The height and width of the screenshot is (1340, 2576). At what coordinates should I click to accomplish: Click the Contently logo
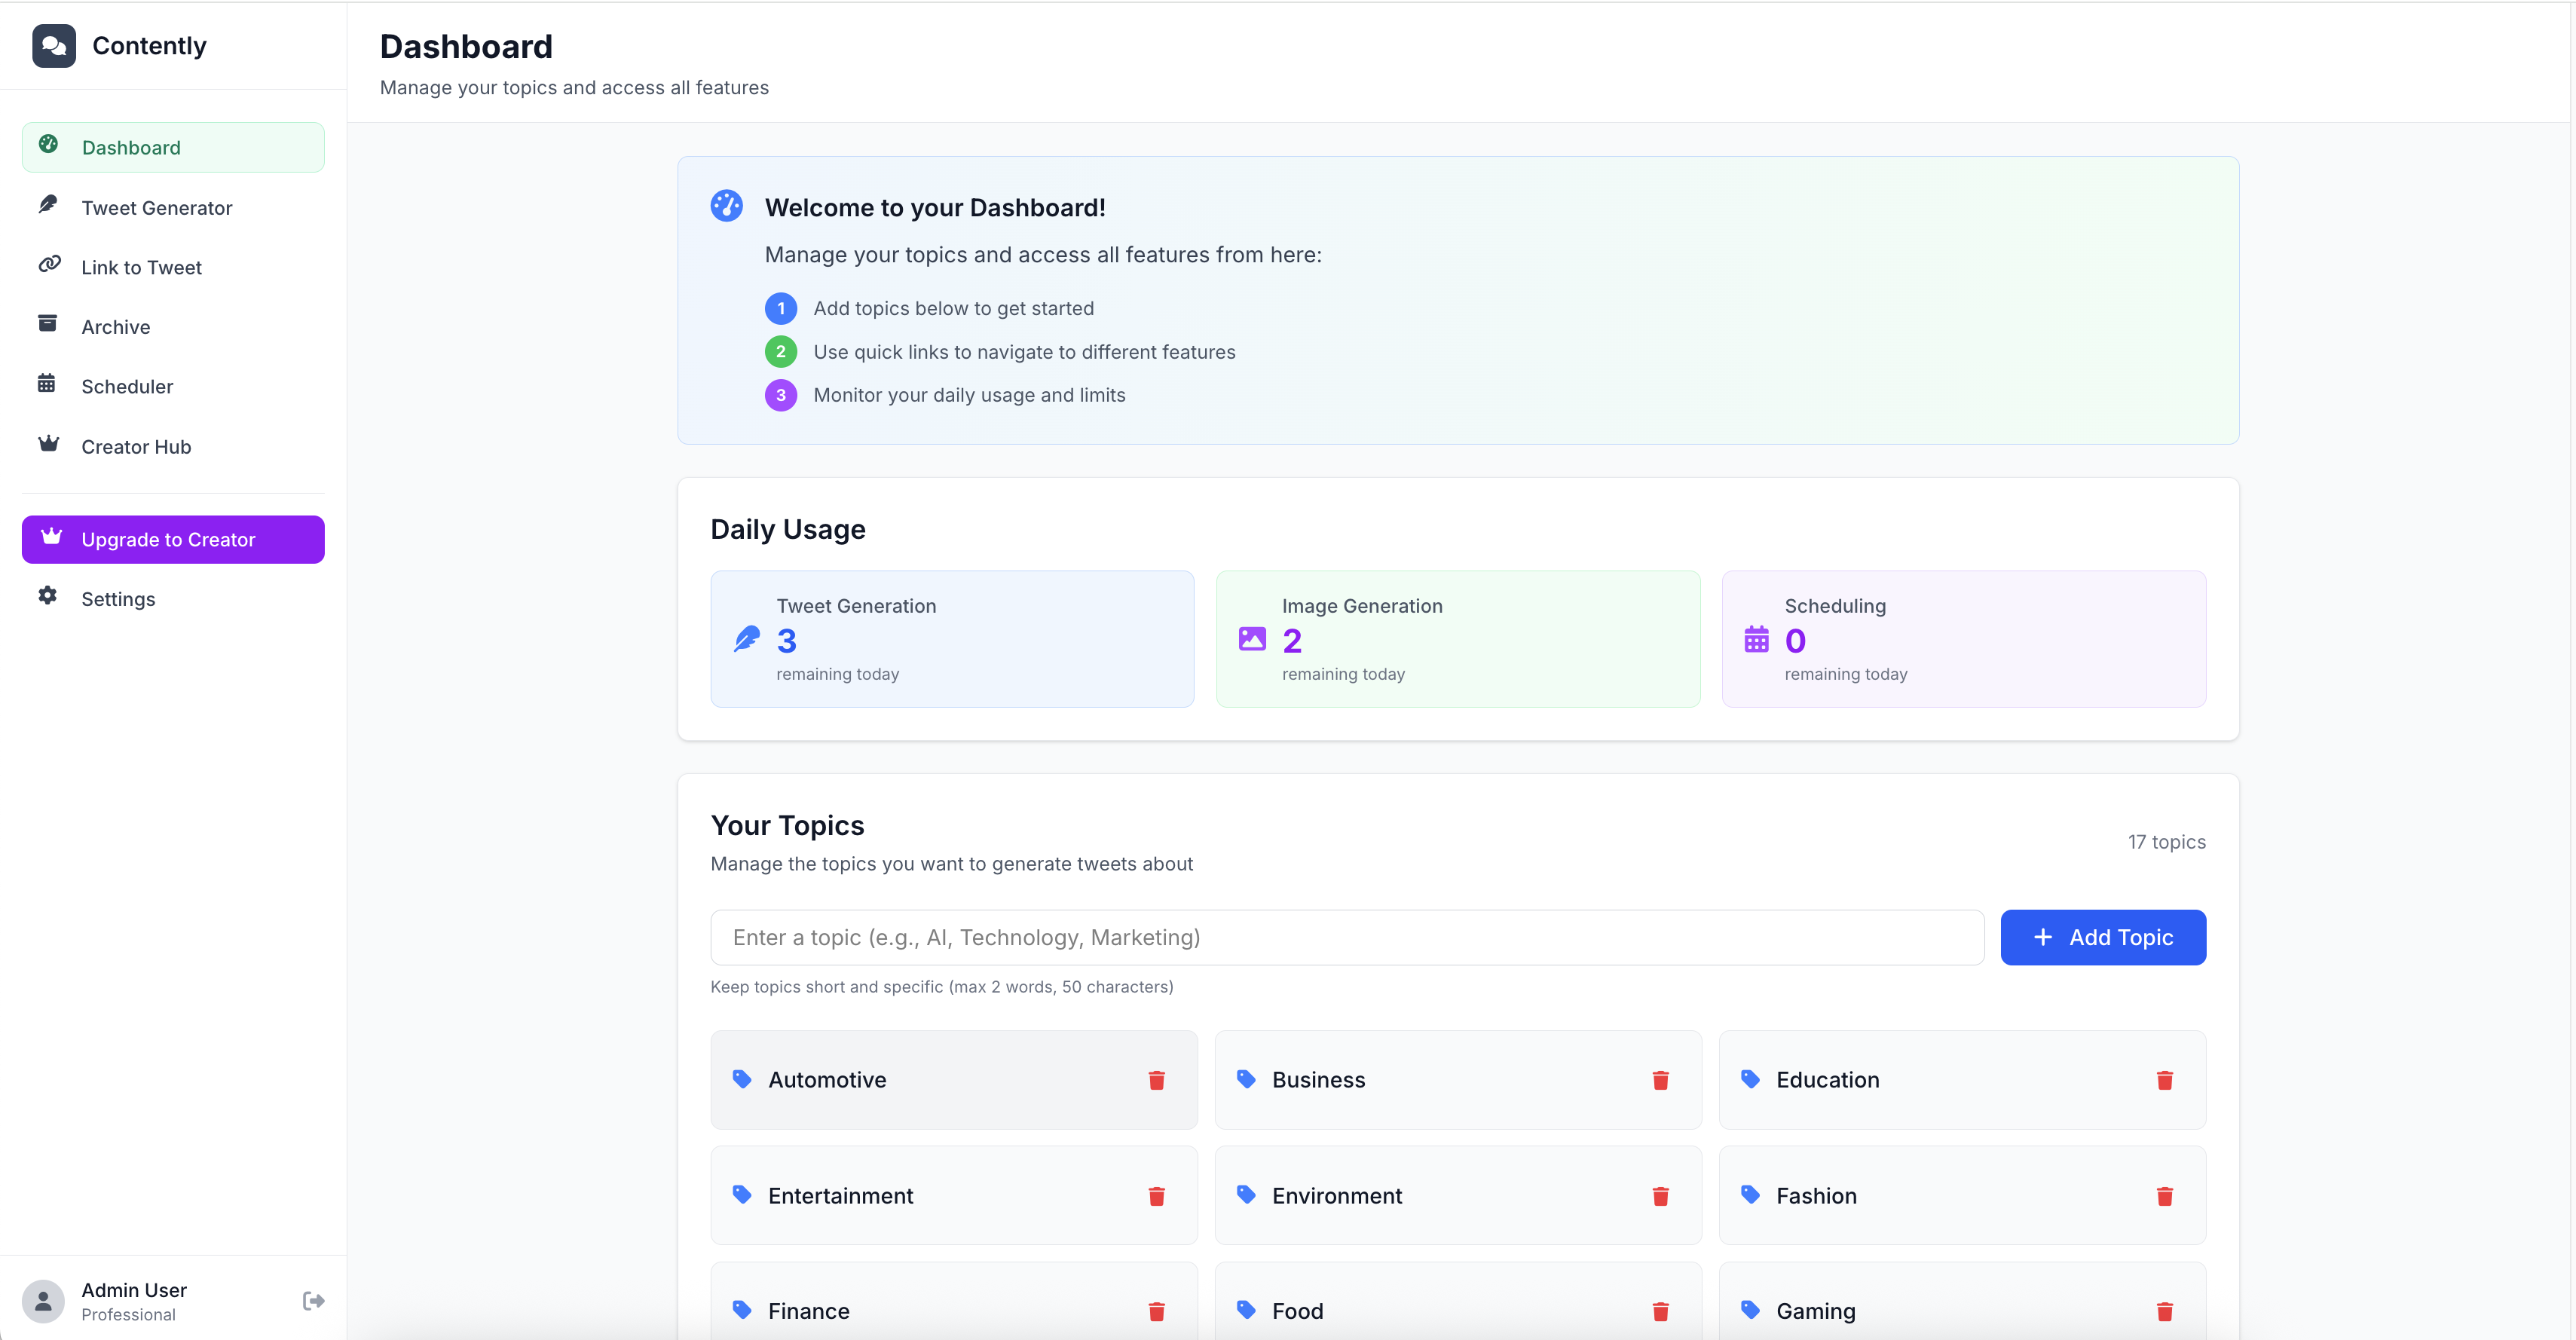119,45
